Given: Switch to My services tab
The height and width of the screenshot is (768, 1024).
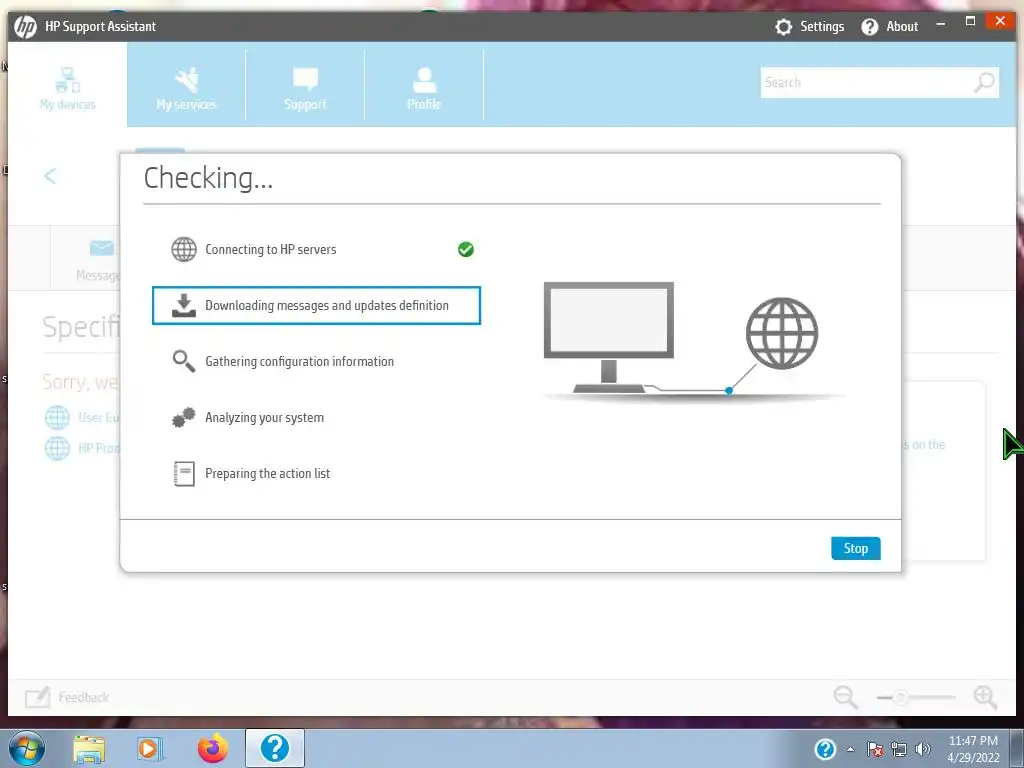Looking at the screenshot, I should [186, 89].
